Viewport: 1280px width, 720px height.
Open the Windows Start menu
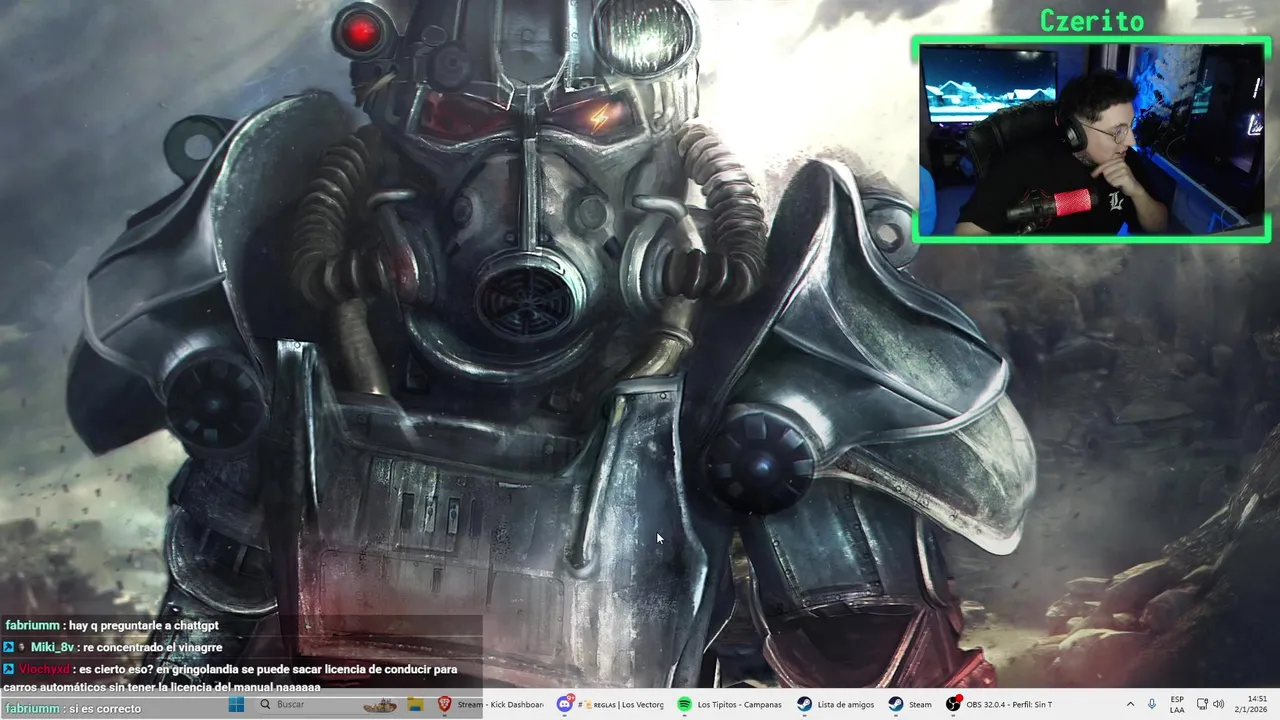pos(236,704)
